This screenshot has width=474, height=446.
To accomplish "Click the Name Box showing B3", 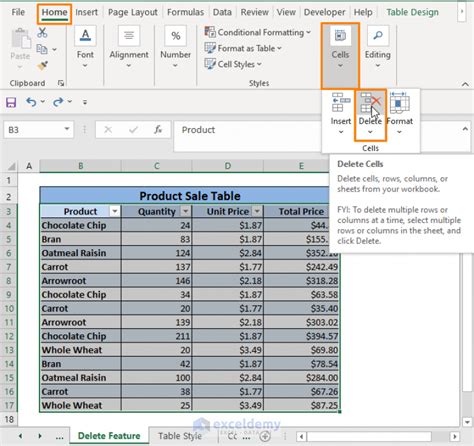I will click(x=33, y=130).
